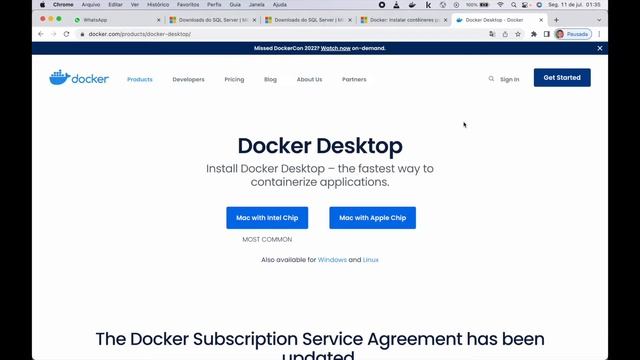The width and height of the screenshot is (640, 360).
Task: Click the lock icon in address bar
Action: tap(82, 34)
